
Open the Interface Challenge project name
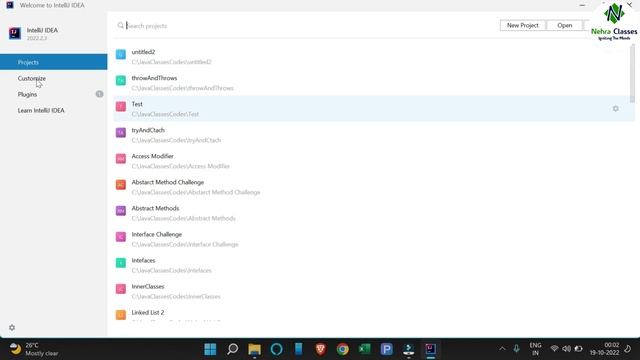click(x=157, y=234)
